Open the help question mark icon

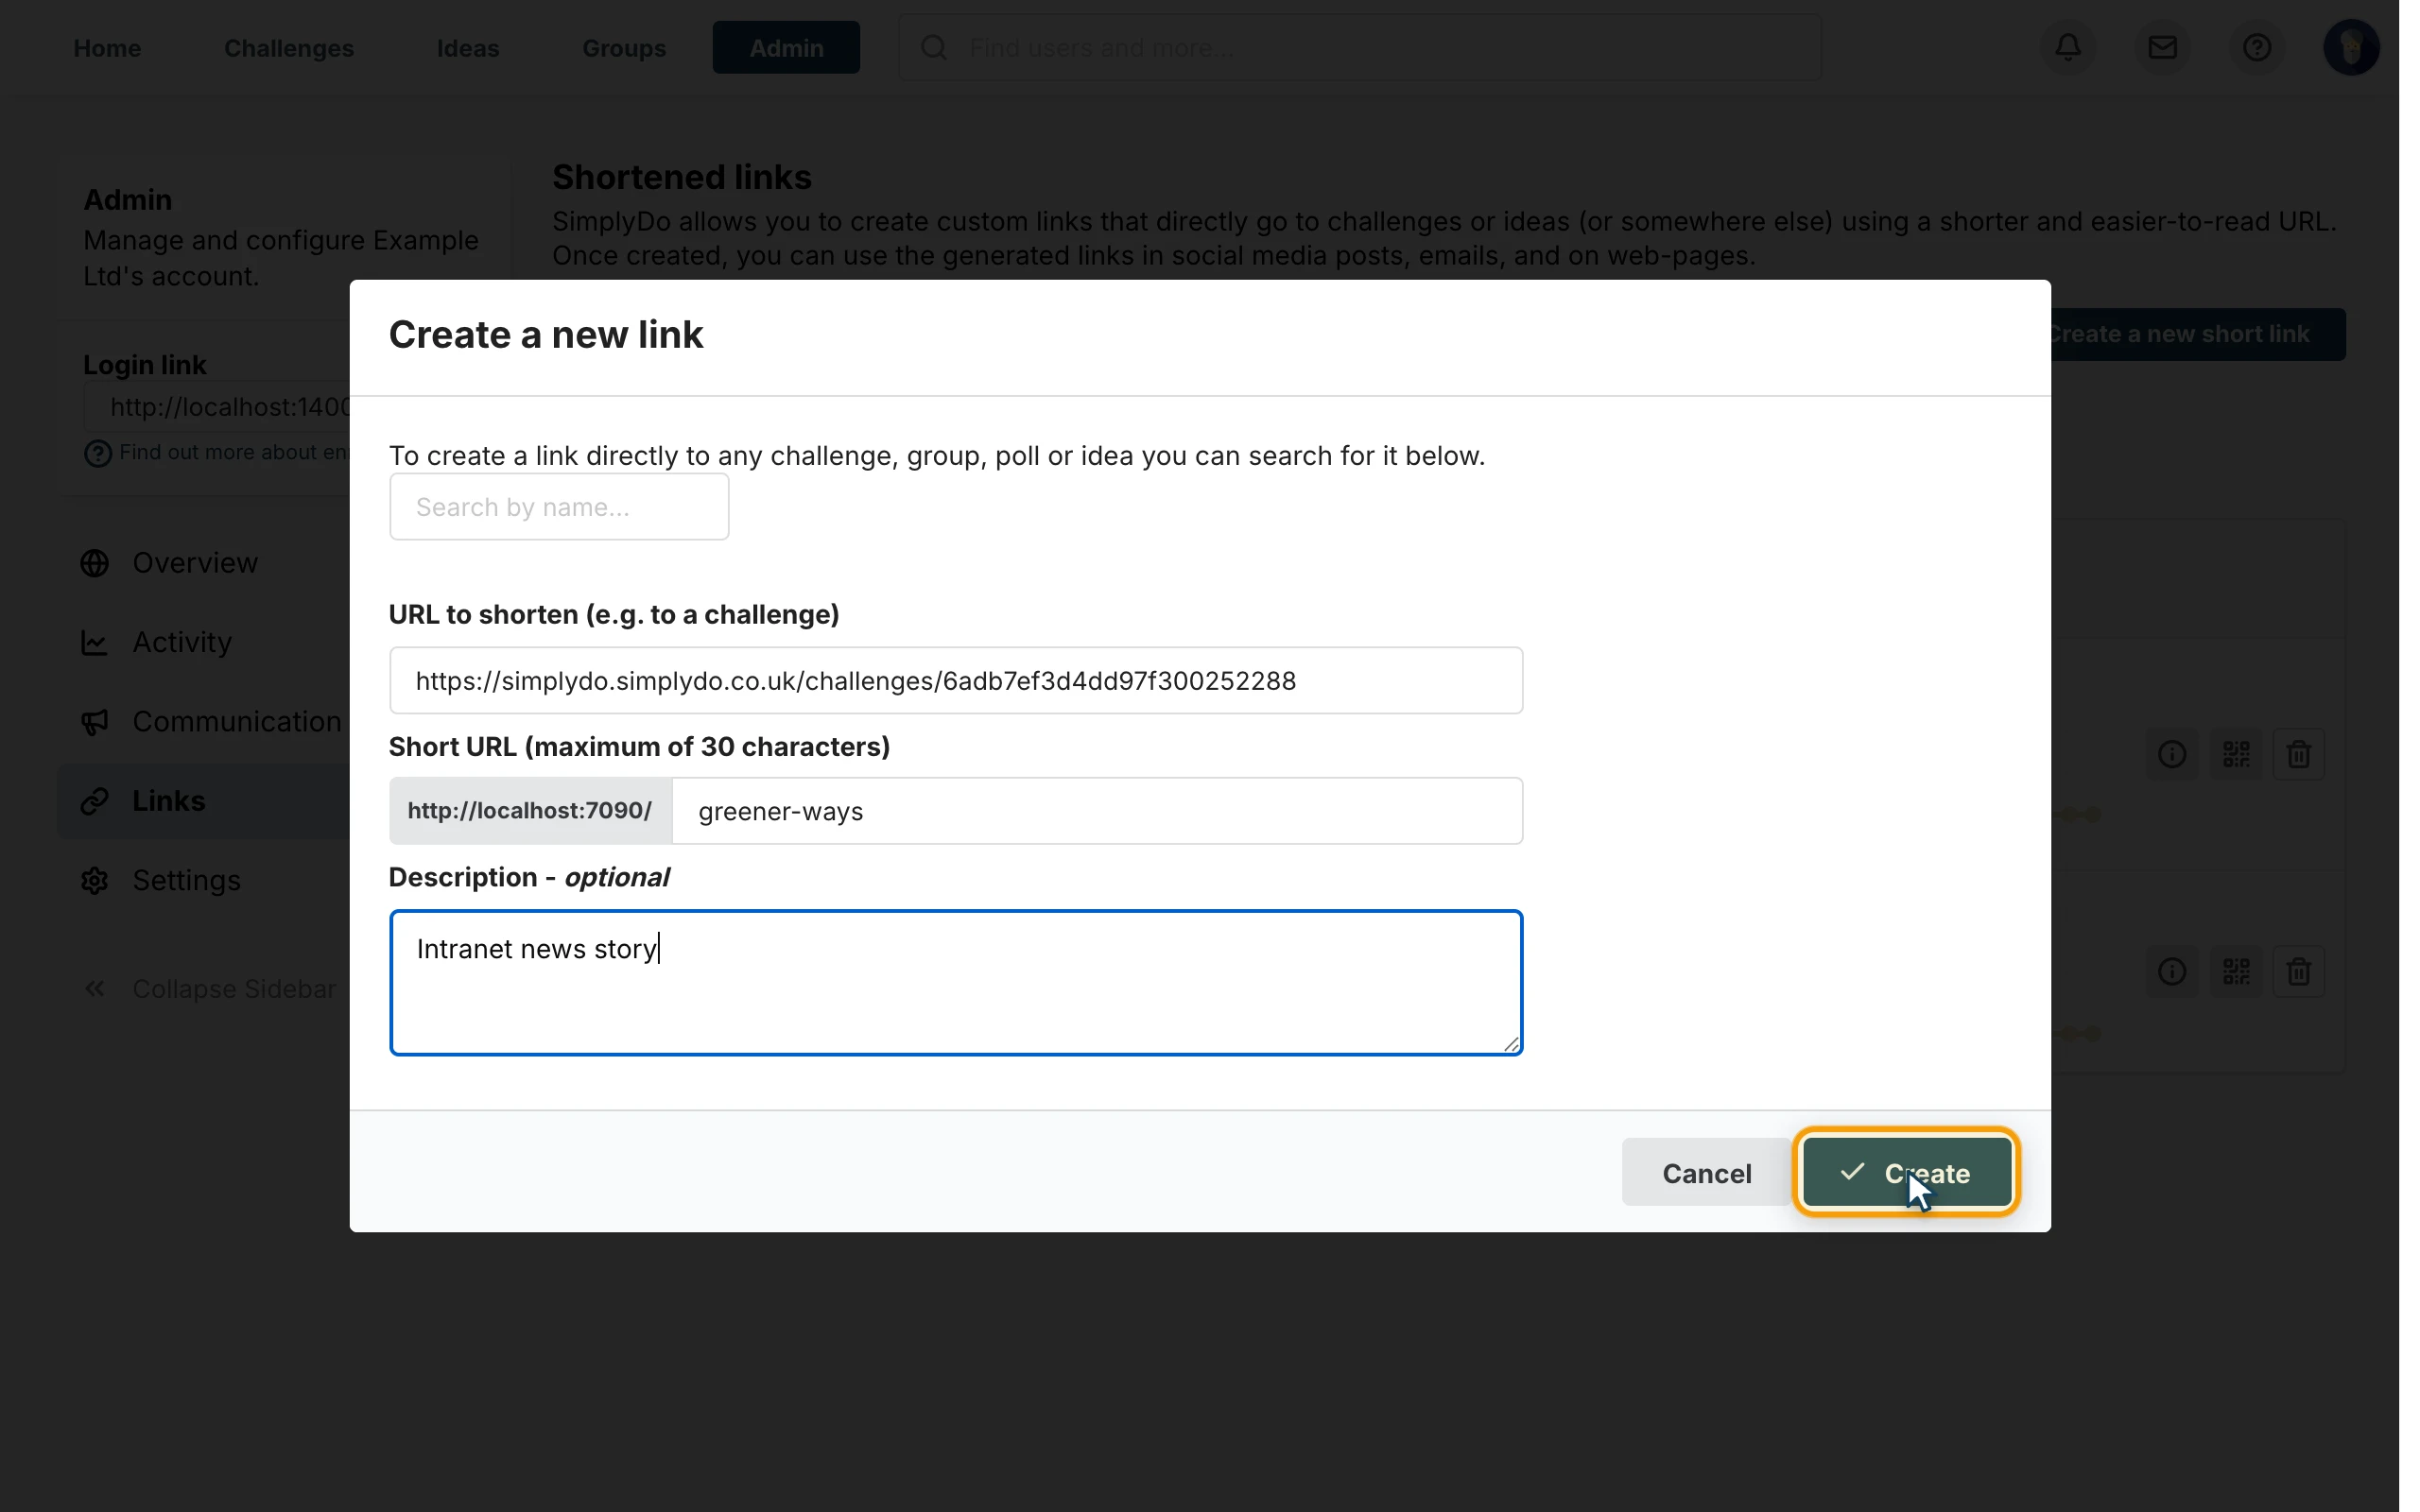(x=2256, y=47)
